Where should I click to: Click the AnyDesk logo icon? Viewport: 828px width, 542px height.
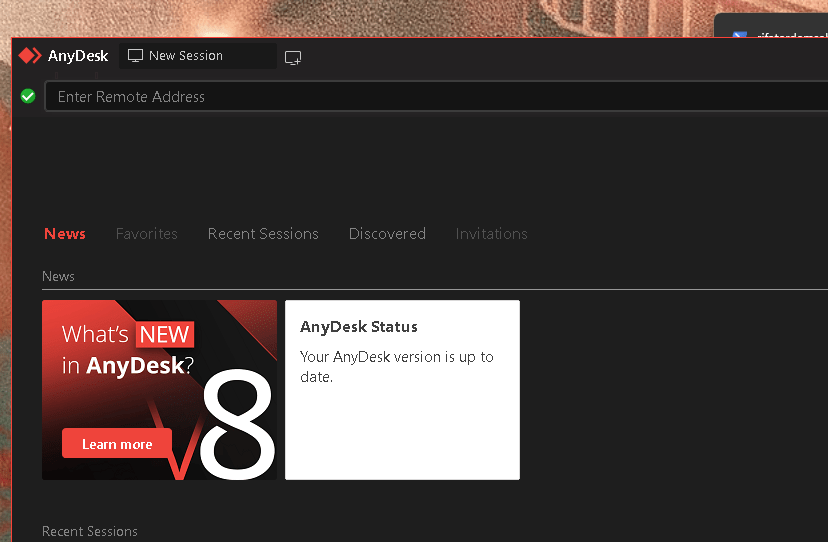[x=30, y=55]
